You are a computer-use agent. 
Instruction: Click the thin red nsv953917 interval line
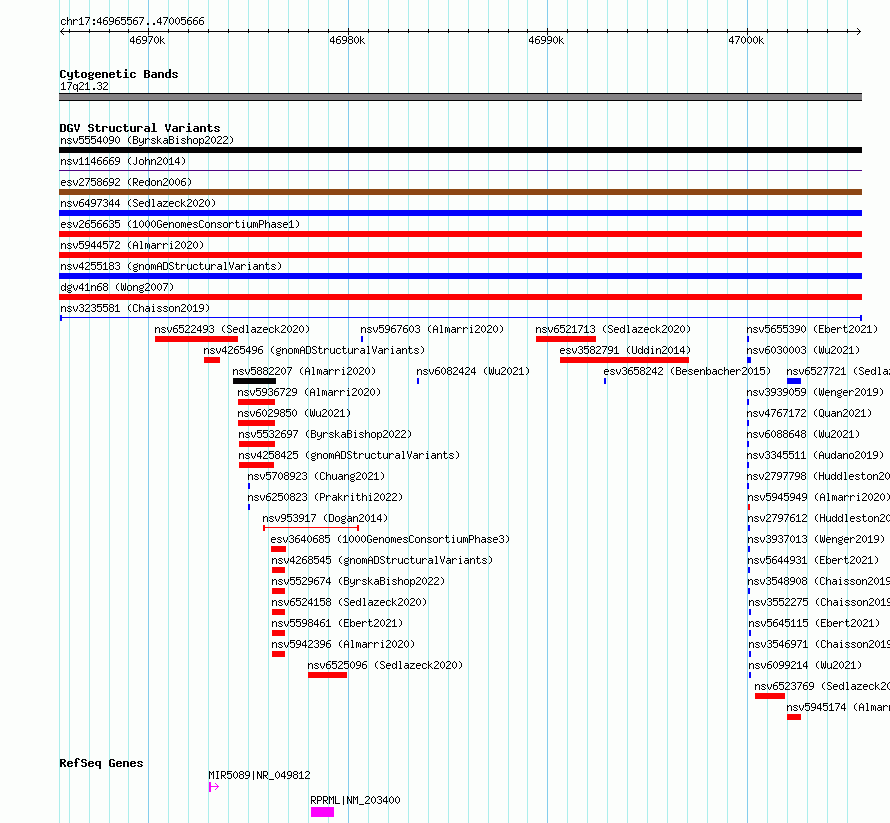point(310,528)
